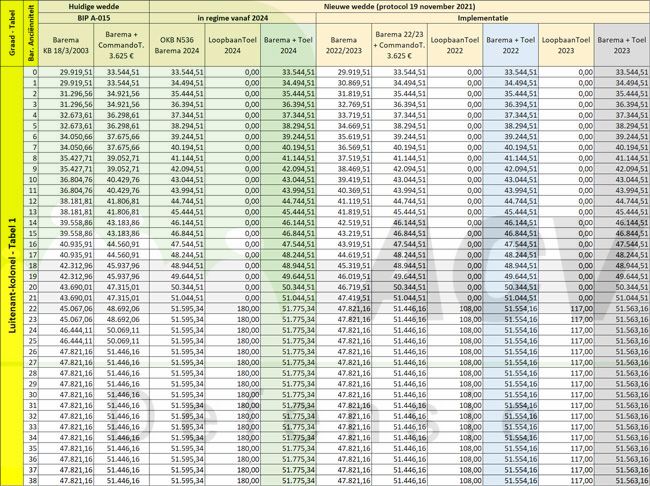The width and height of the screenshot is (650, 486).
Task: Select Barema 22/23 + CommandoT. value in row 19
Action: pos(400,276)
